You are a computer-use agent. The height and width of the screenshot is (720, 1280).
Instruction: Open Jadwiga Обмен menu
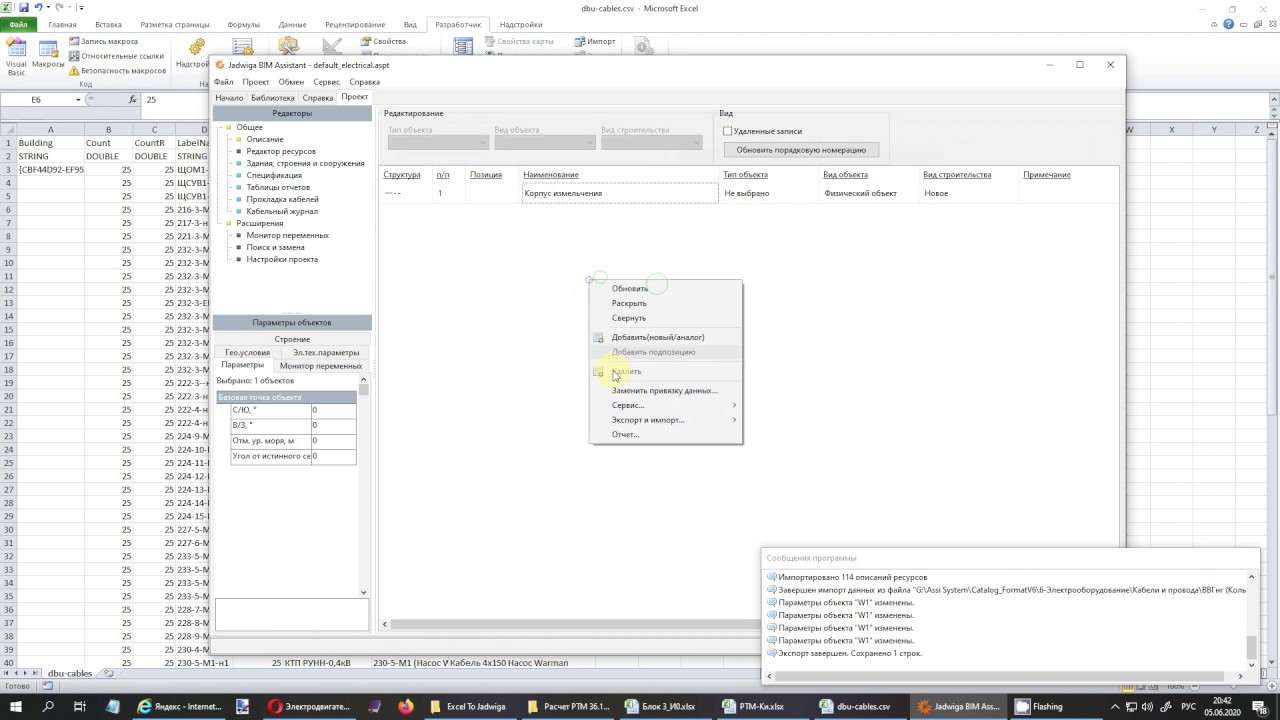(x=291, y=82)
